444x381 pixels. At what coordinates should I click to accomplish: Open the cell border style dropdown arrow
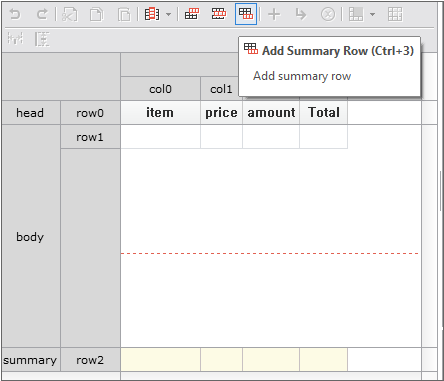pyautogui.click(x=372, y=14)
